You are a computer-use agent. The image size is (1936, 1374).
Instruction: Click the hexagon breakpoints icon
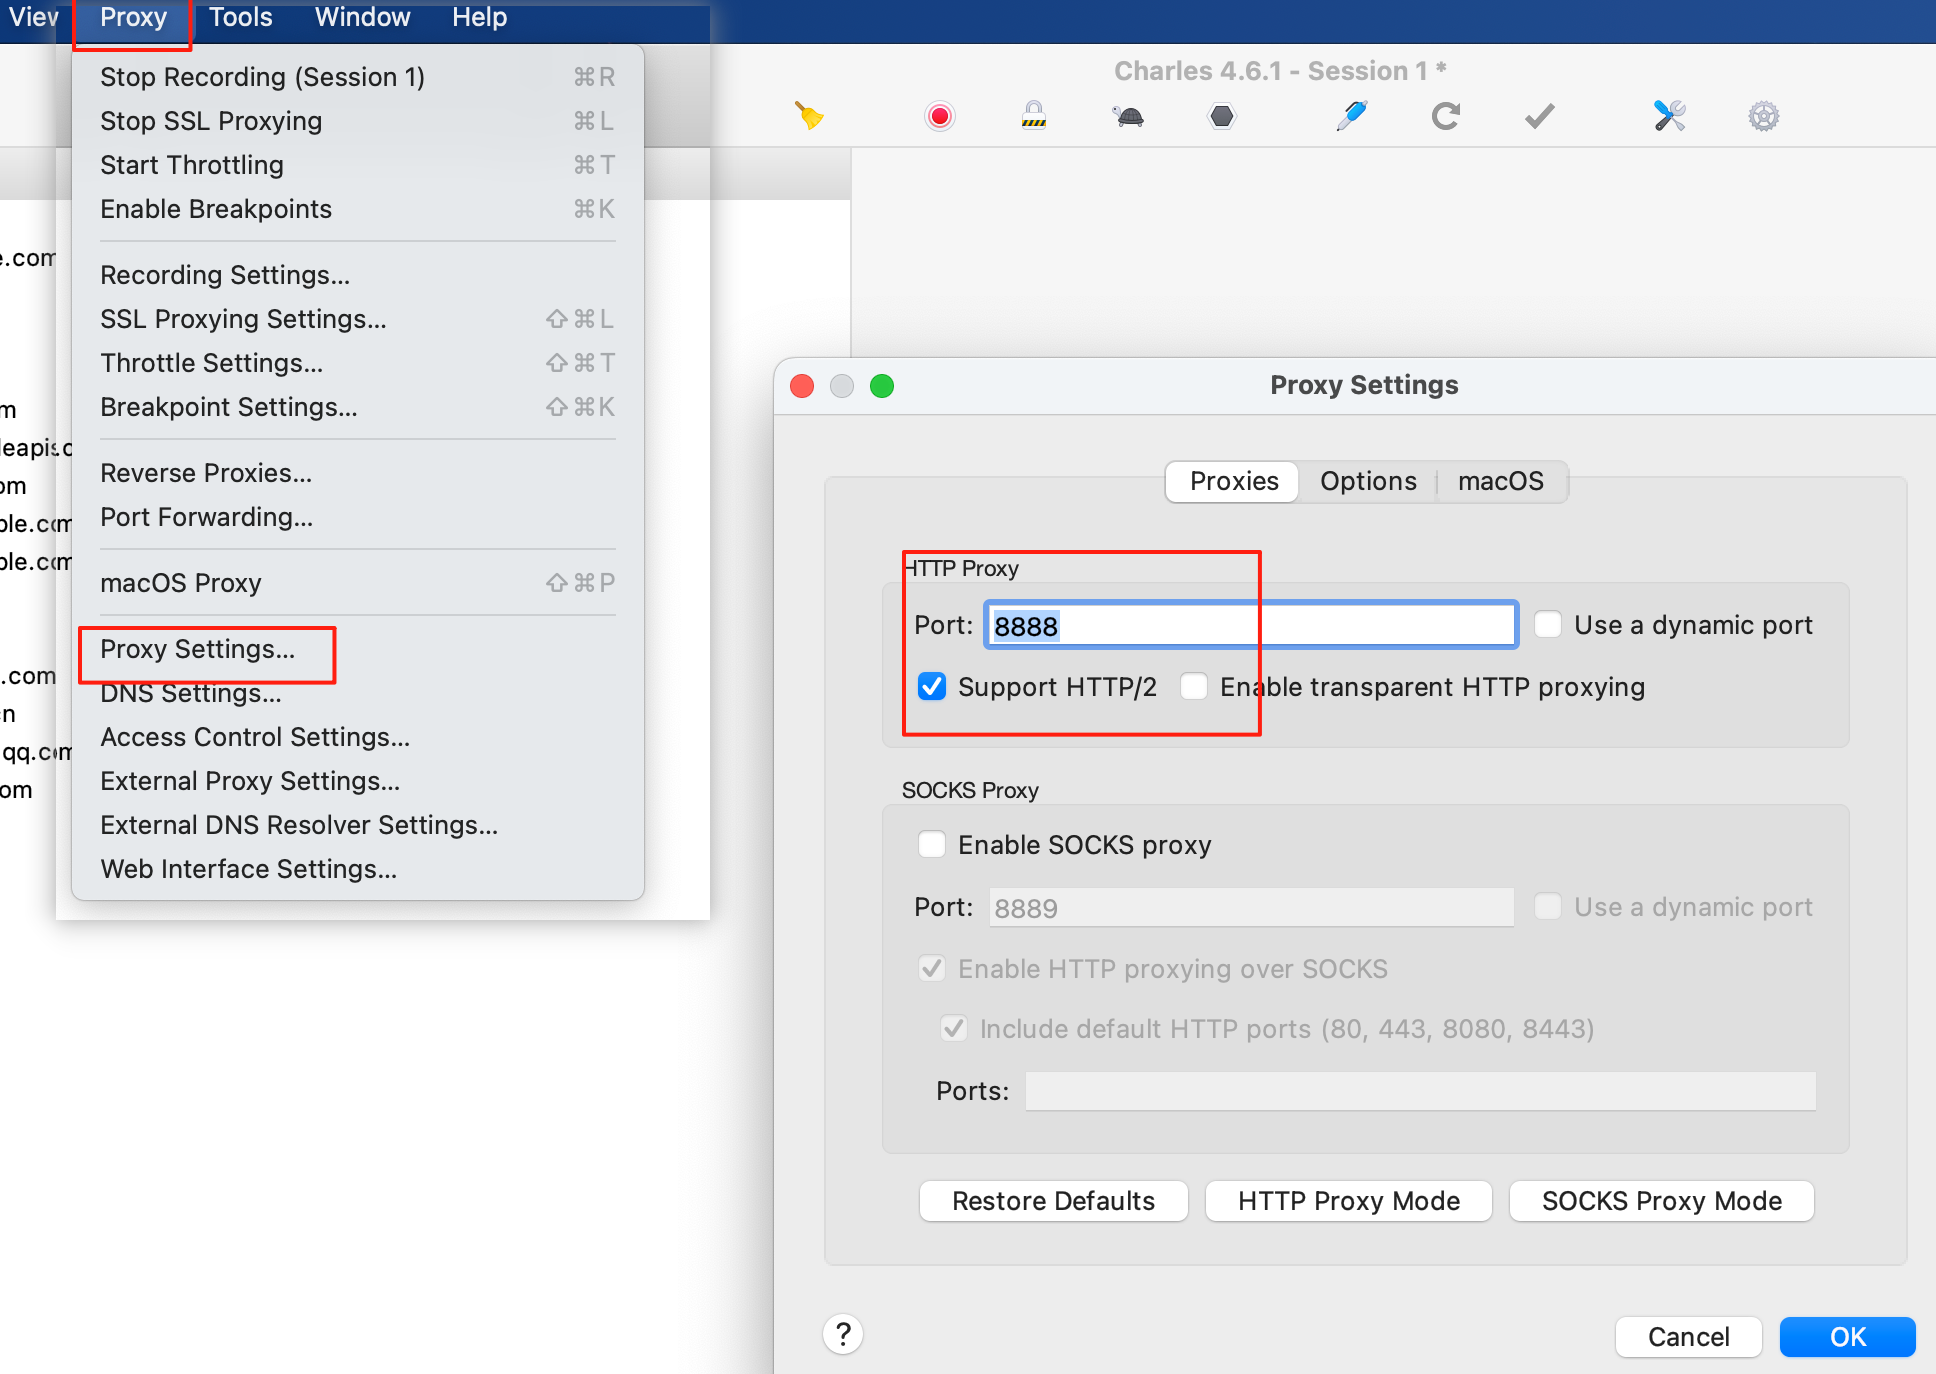click(x=1221, y=116)
